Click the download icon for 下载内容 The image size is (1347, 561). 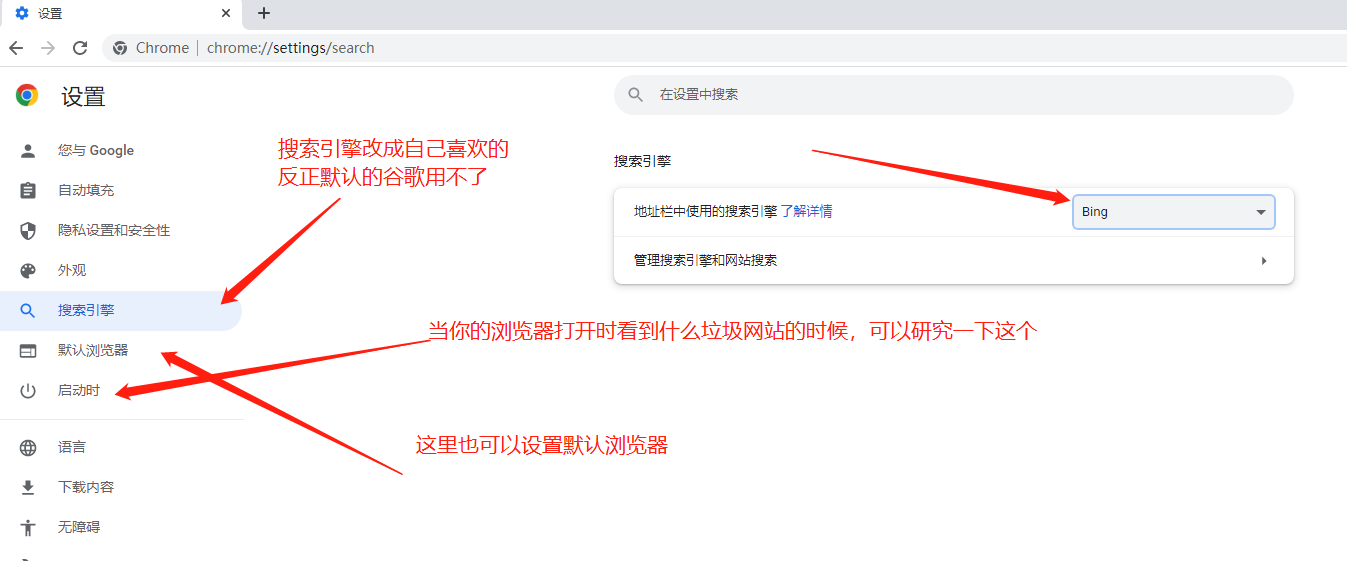pos(28,488)
